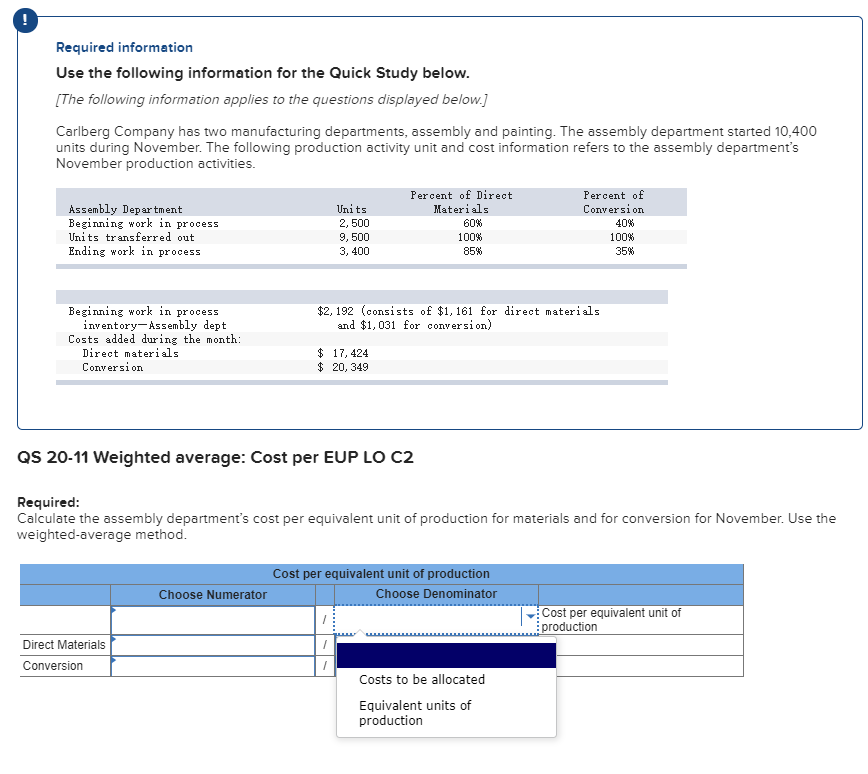Click the 'Choose Numerator' column header
The height and width of the screenshot is (774, 868).
[x=213, y=595]
